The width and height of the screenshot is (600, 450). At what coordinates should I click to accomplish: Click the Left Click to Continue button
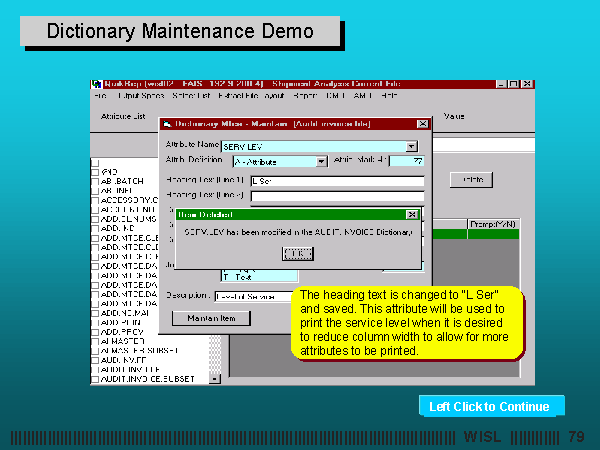490,406
